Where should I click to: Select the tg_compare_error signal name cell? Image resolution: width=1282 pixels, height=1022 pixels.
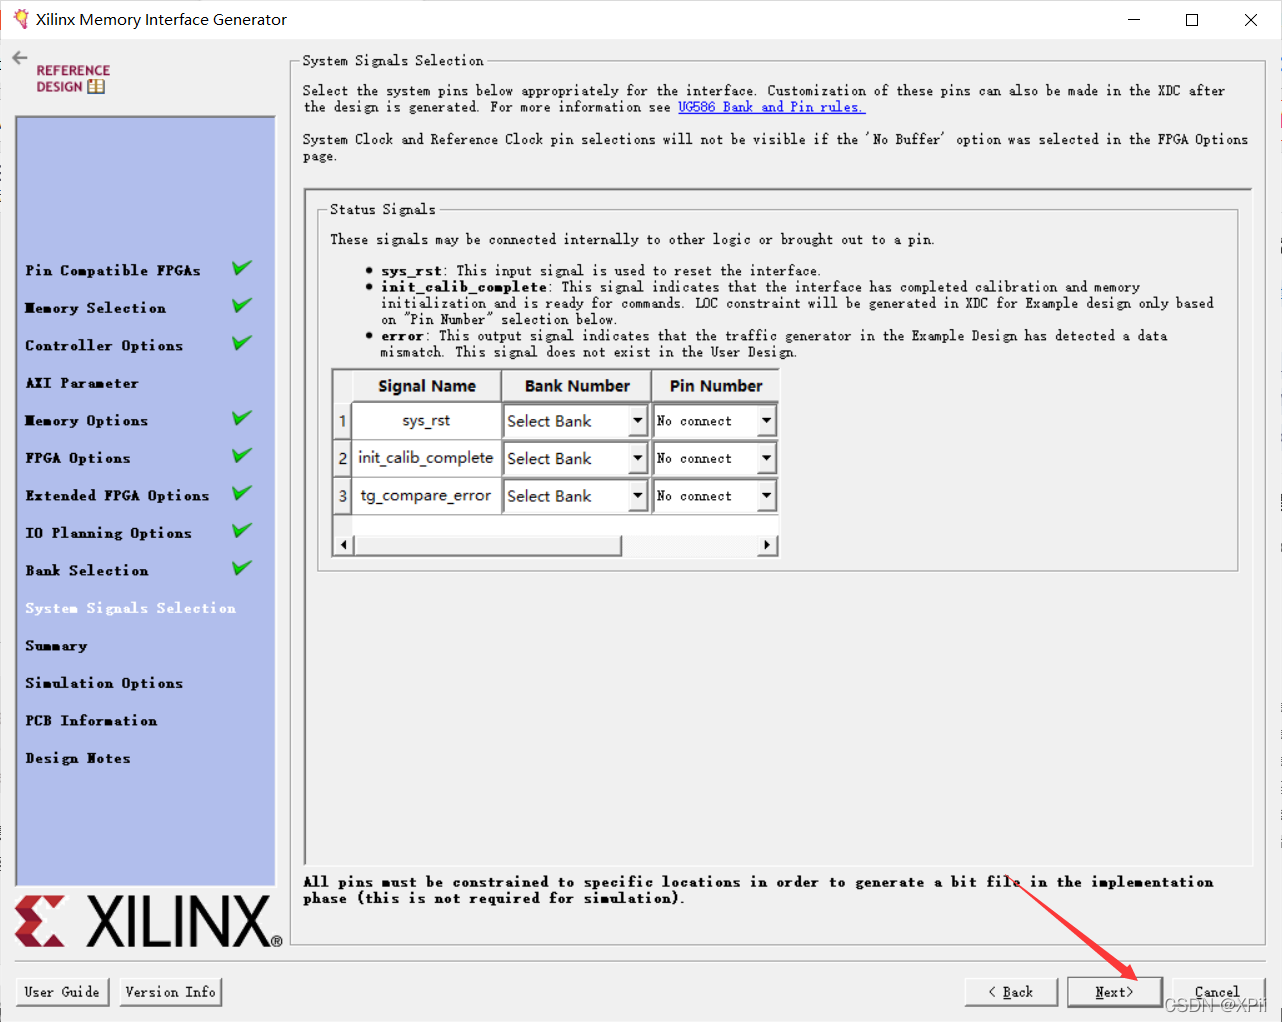(x=426, y=496)
